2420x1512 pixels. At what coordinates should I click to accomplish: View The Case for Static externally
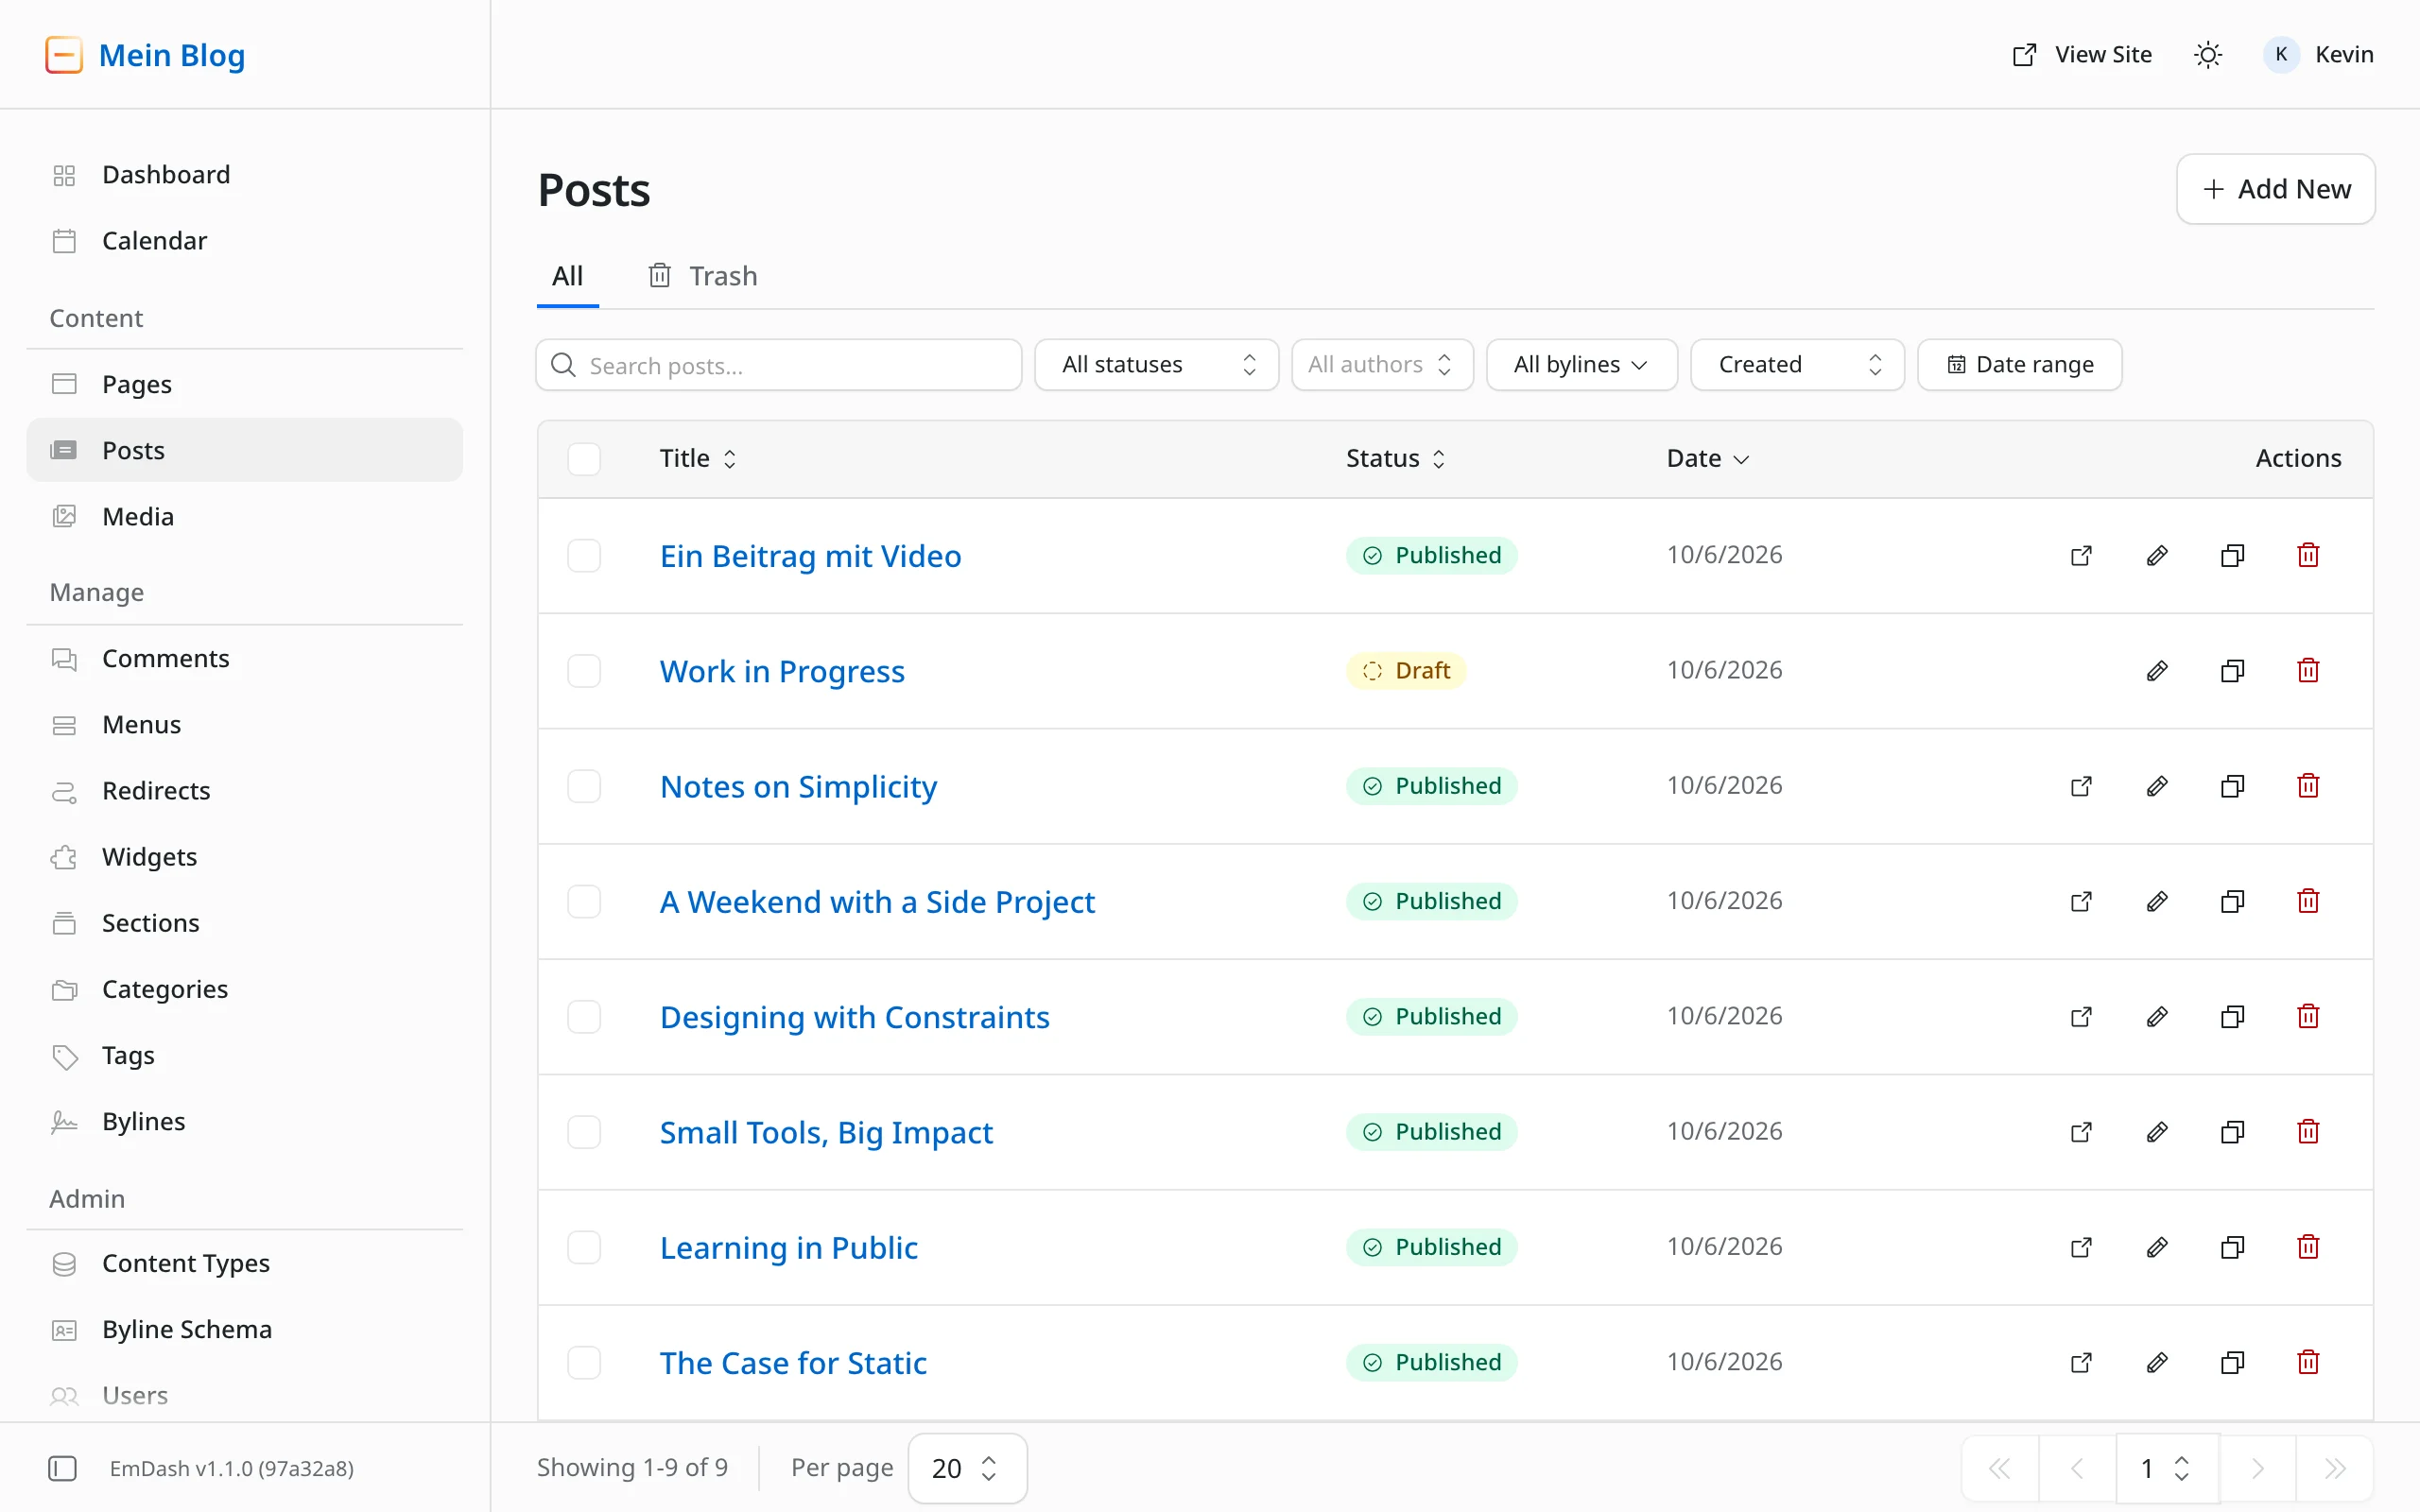[2081, 1362]
